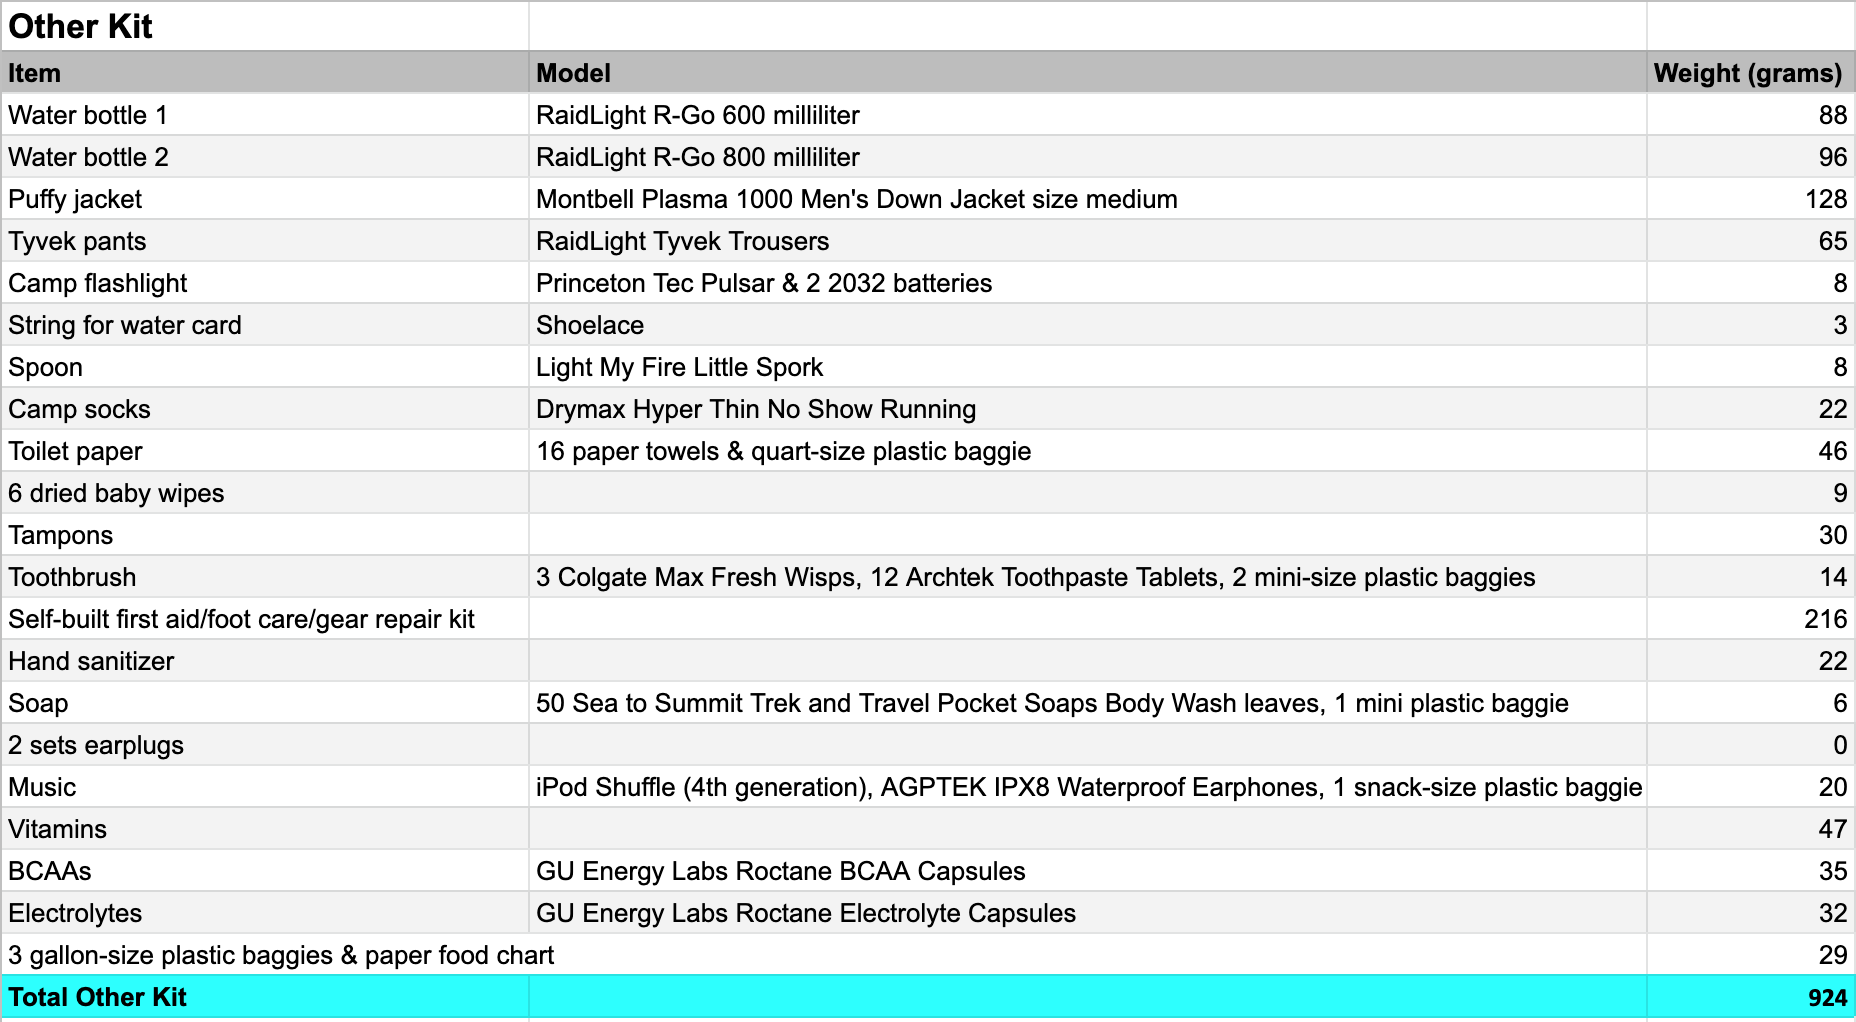The height and width of the screenshot is (1022, 1856).
Task: Select the Camp socks weight value
Action: (1750, 409)
